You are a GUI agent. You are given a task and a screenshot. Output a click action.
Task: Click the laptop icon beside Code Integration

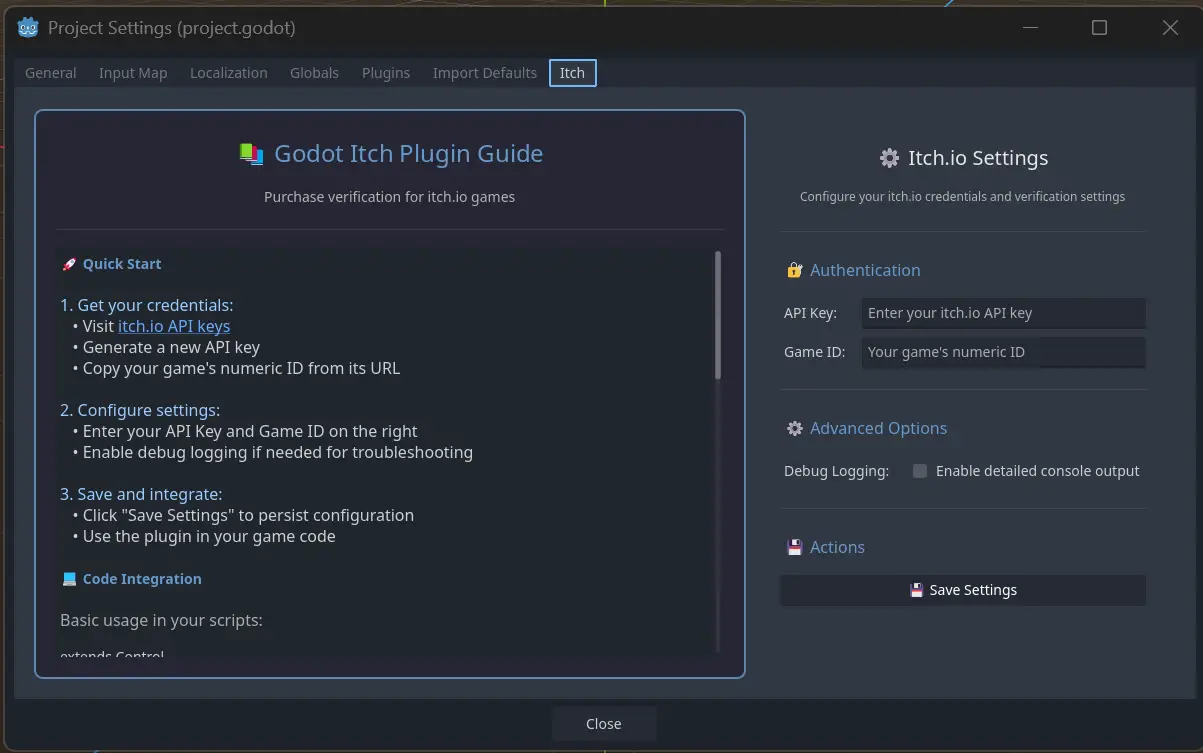[x=69, y=579]
